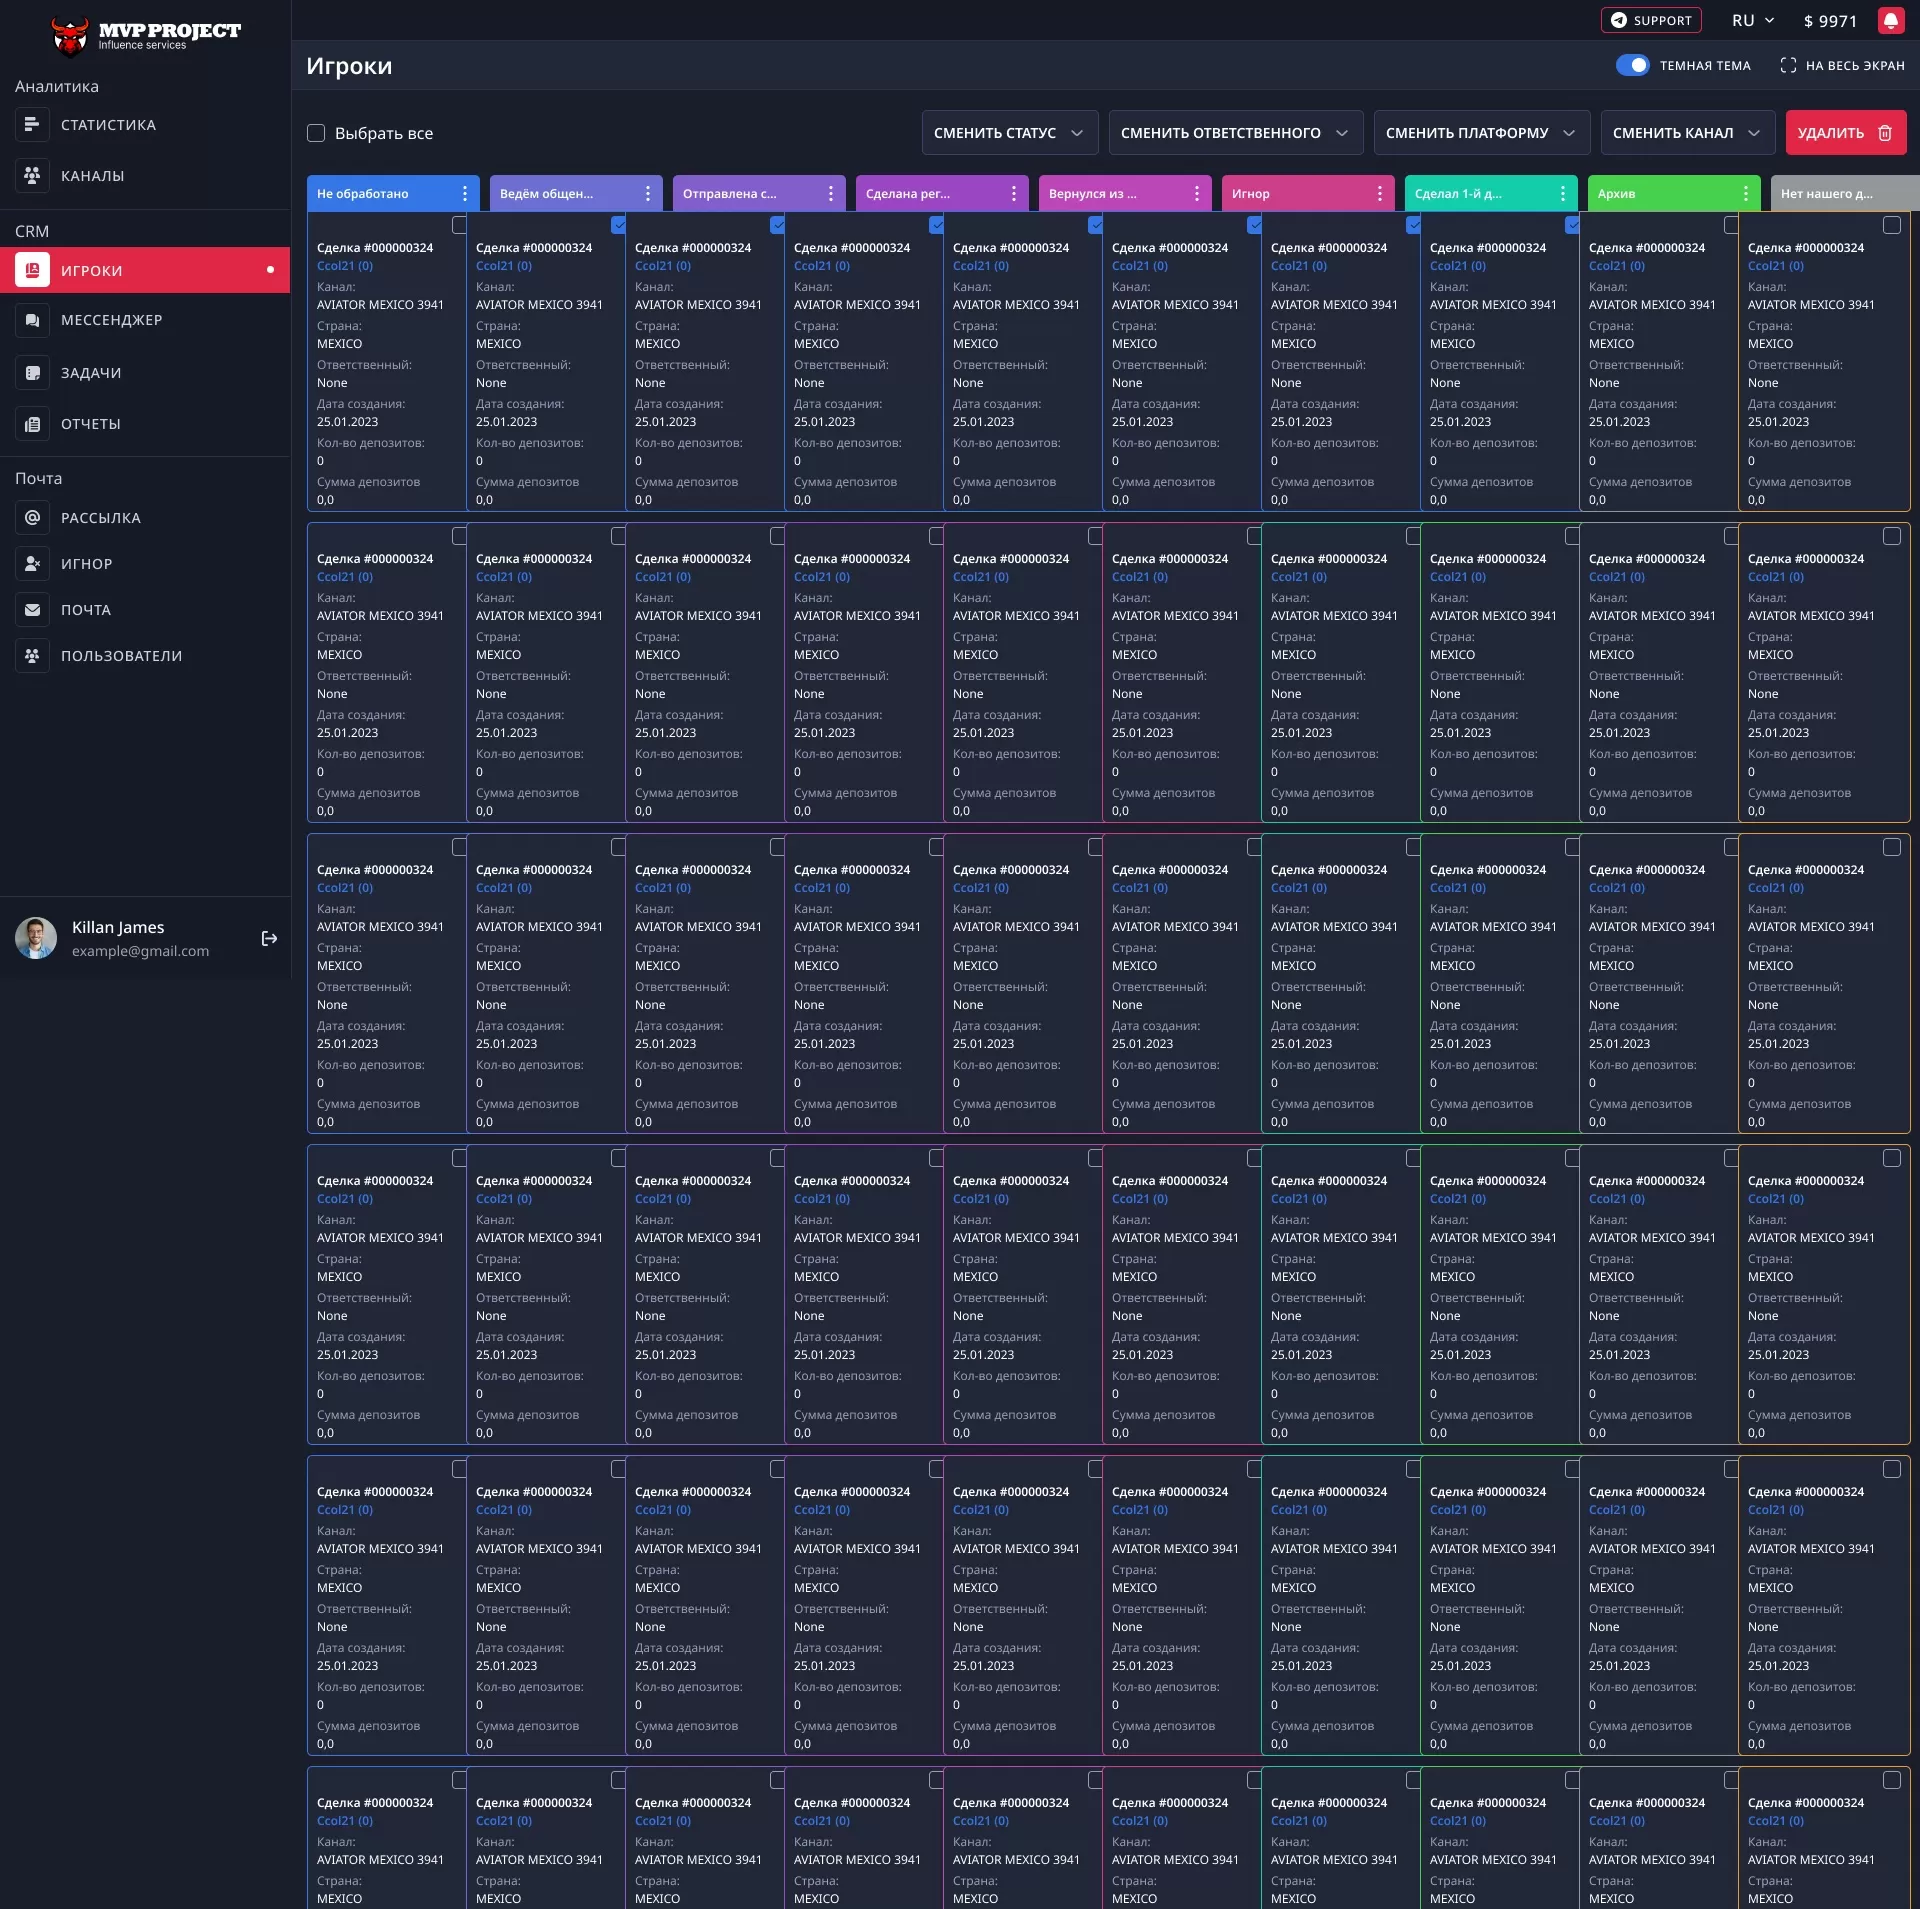Open Статистика via its sidebar icon
This screenshot has width=1920, height=1909.
pos(32,125)
